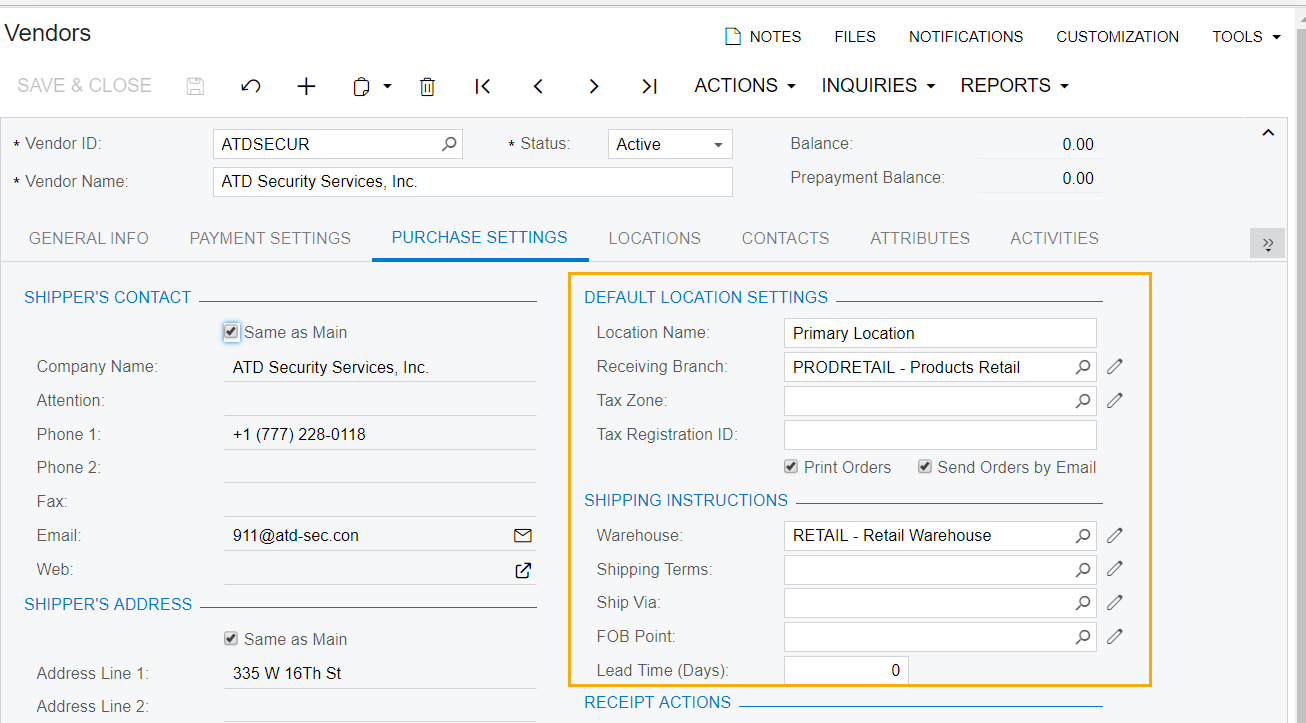This screenshot has height=723, width=1306.
Task: Open the Reports dropdown menu
Action: pos(1014,86)
